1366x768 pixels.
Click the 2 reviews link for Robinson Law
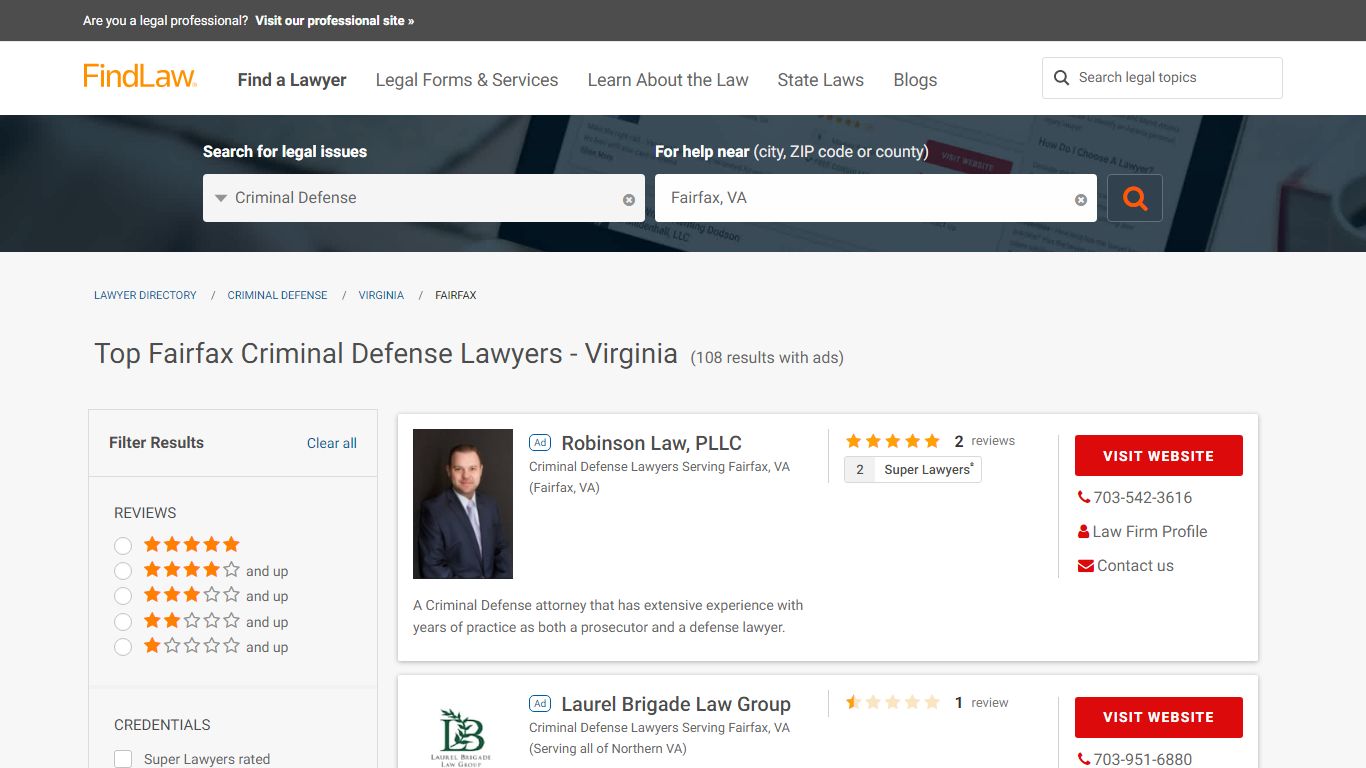click(x=985, y=441)
